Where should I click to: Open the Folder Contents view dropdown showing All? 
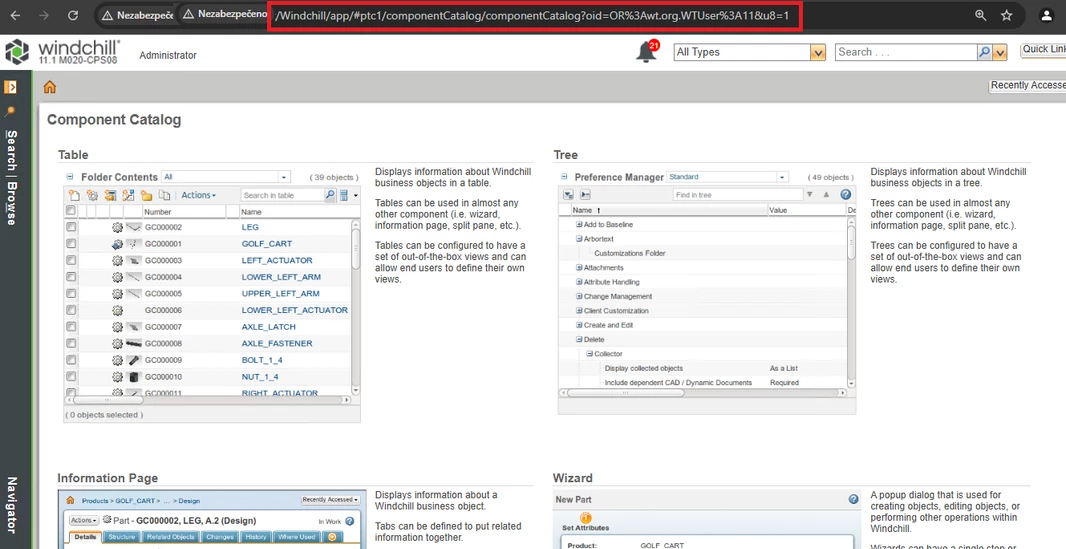285,177
